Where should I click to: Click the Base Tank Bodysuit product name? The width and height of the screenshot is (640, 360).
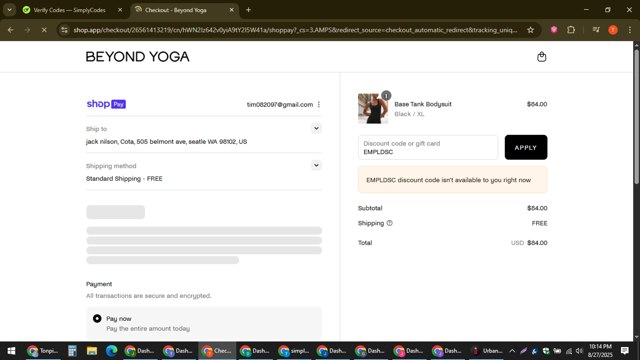tap(423, 104)
